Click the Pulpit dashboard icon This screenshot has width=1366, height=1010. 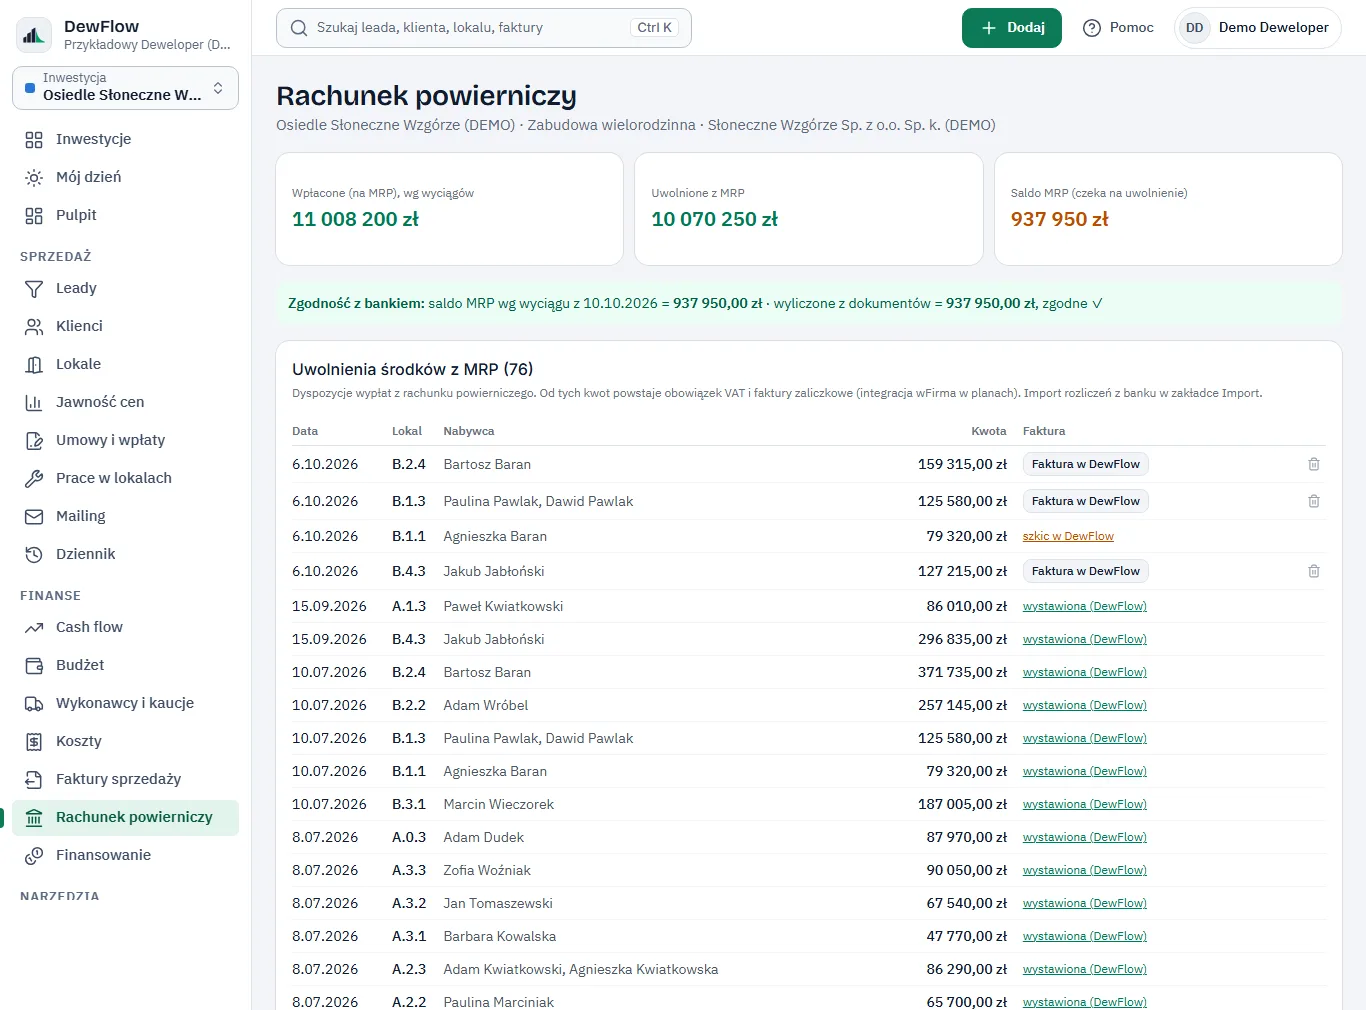[x=34, y=216]
